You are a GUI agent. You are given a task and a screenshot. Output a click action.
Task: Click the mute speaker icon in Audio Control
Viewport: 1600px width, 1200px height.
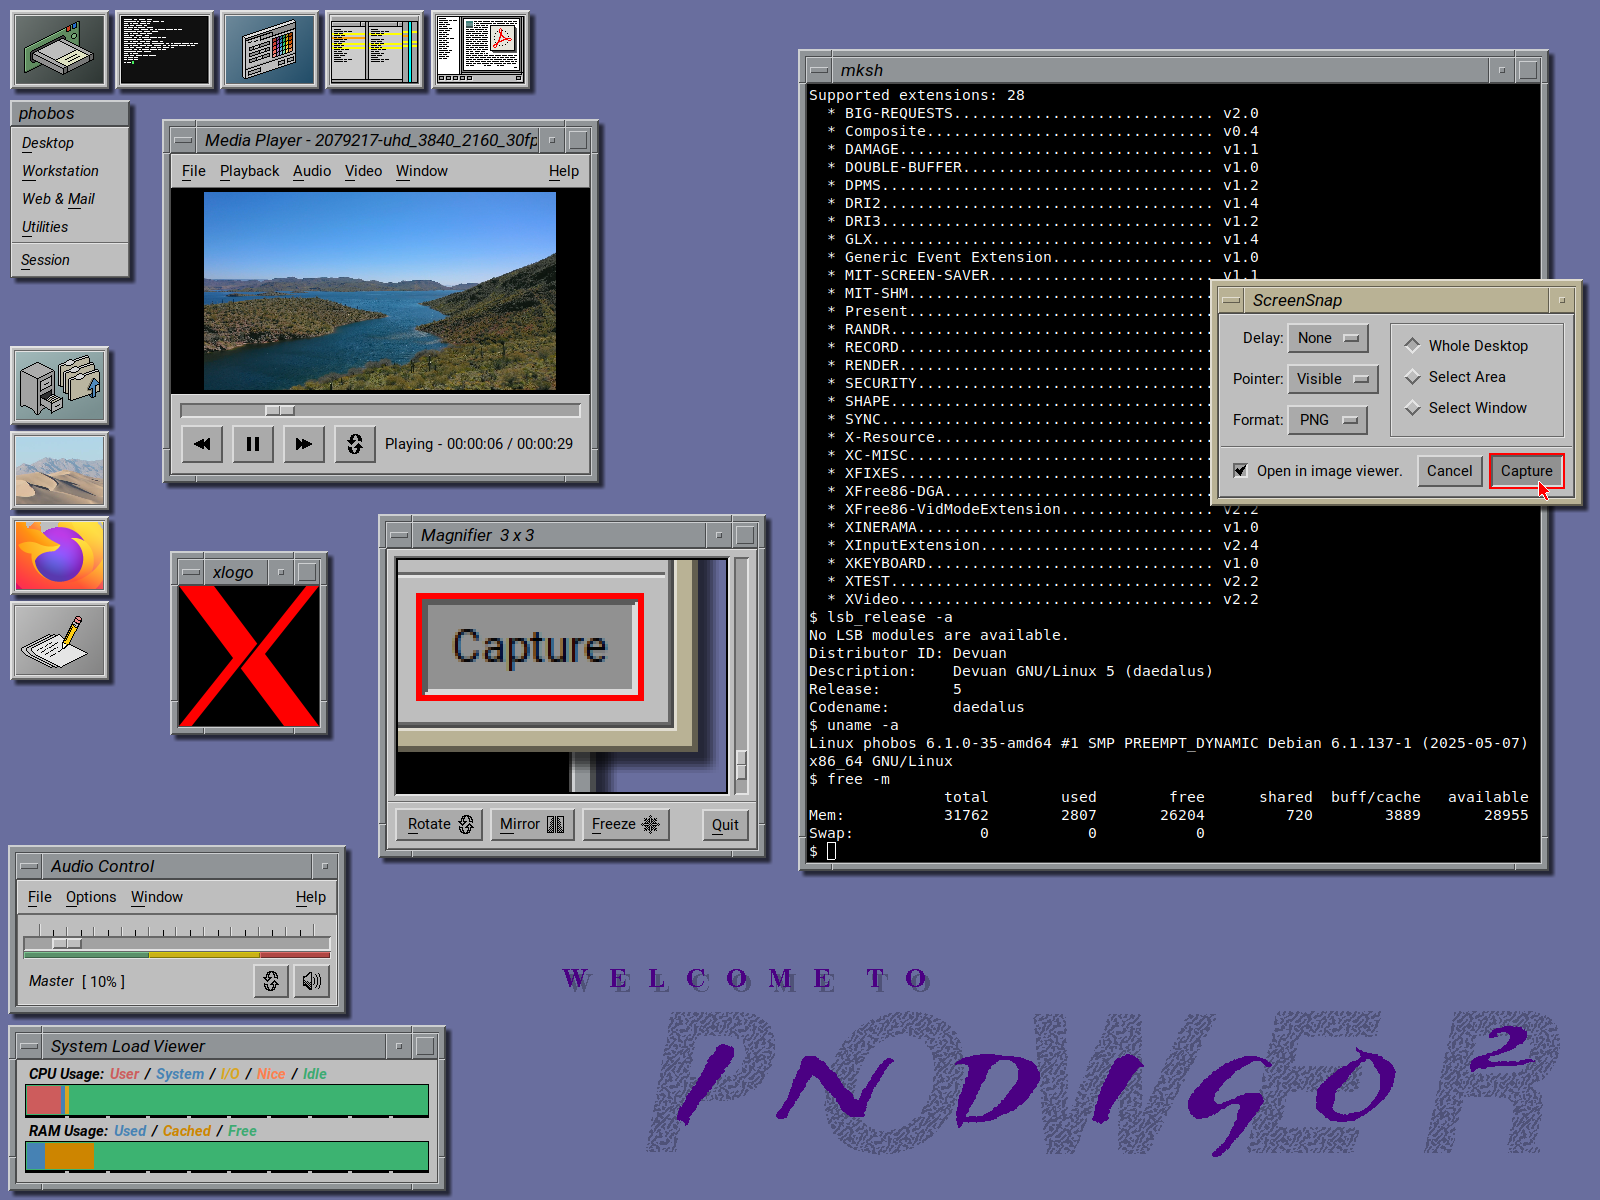[x=312, y=981]
